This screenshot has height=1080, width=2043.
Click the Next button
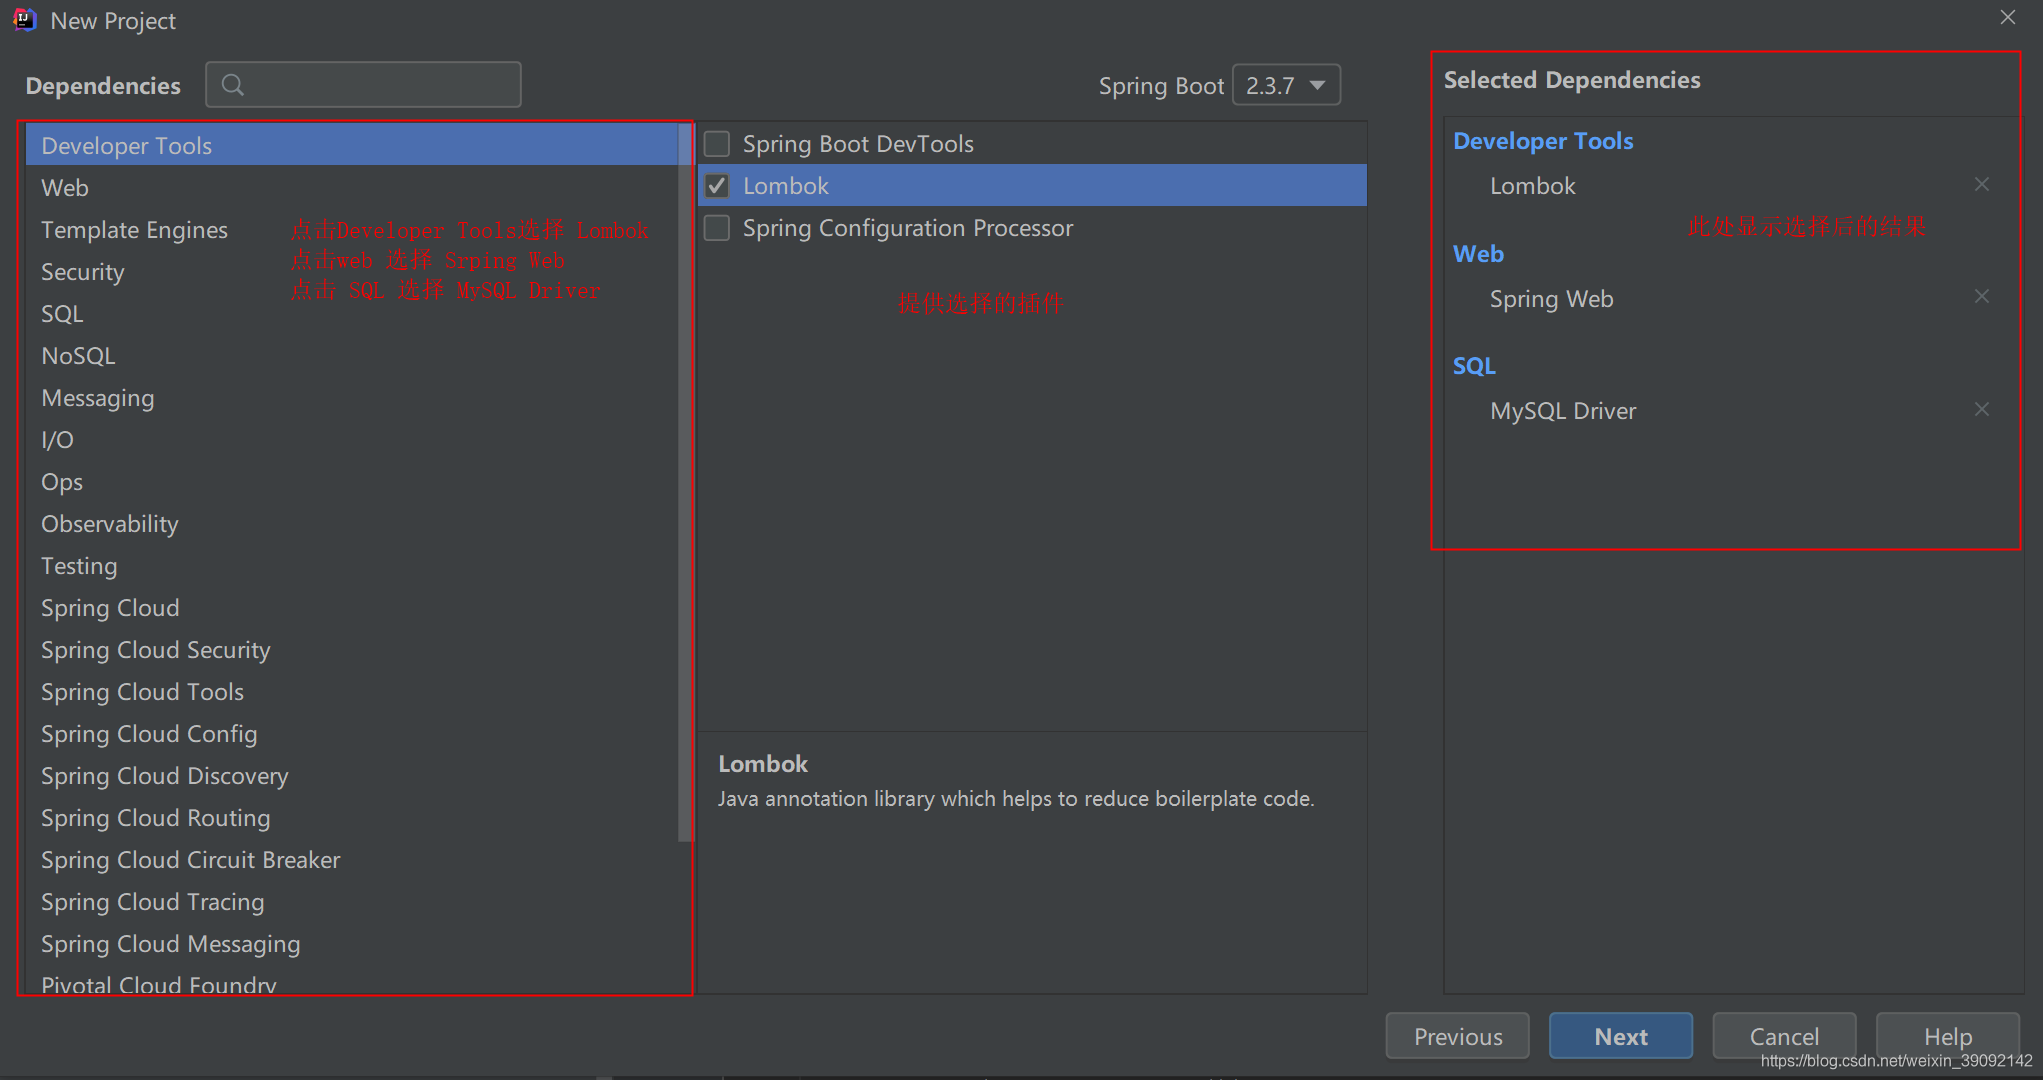click(1620, 1036)
